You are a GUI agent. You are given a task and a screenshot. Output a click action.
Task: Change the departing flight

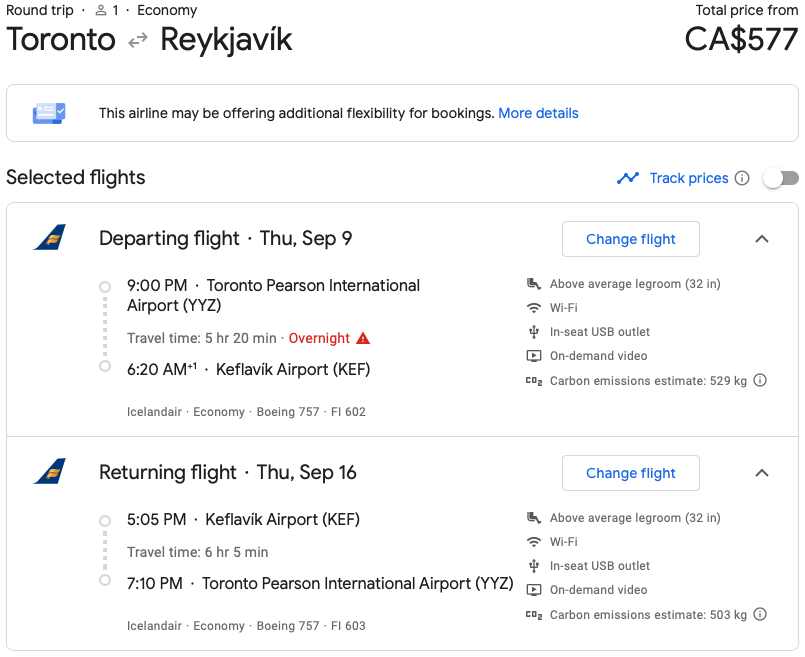point(630,239)
